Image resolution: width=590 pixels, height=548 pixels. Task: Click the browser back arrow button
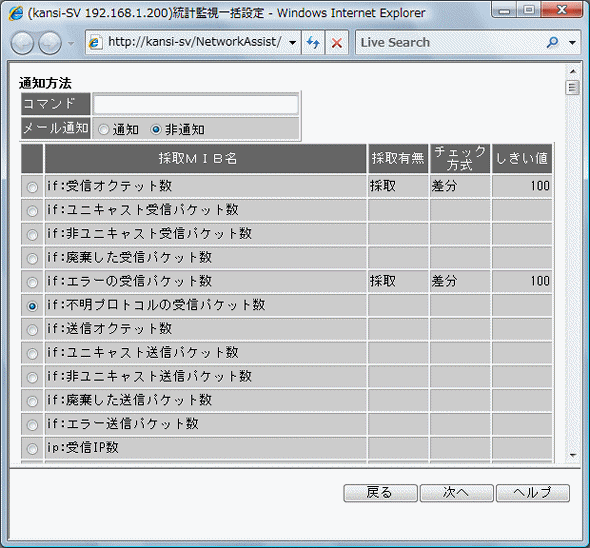pos(22,43)
